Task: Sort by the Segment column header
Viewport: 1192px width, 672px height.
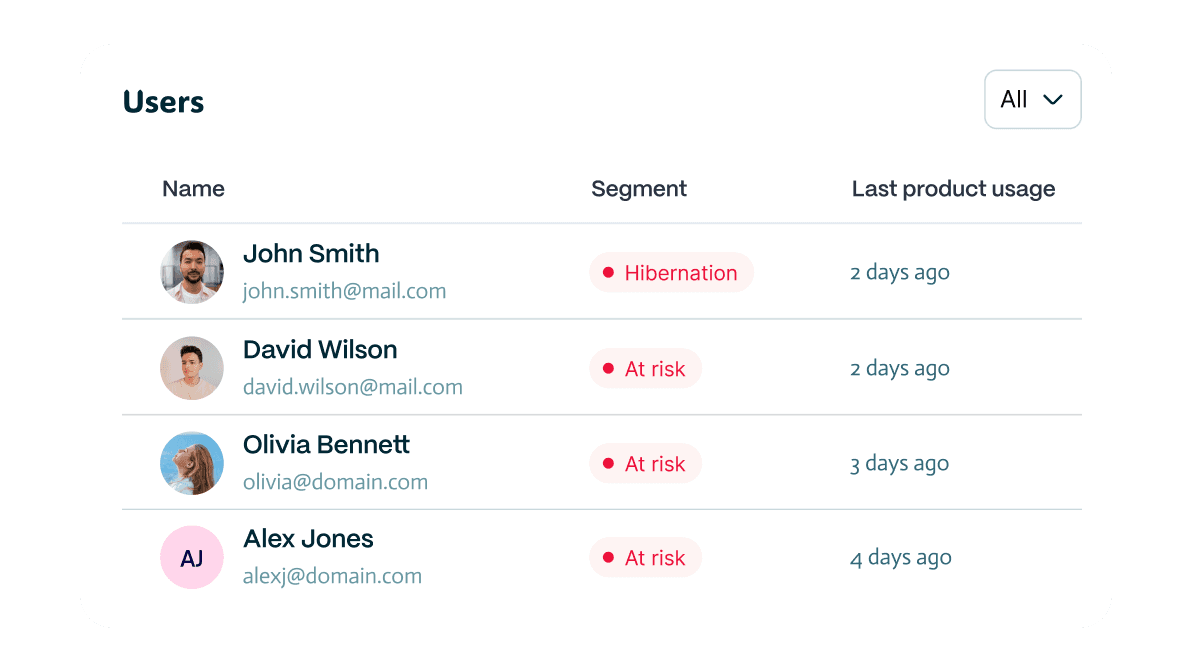Action: pos(639,189)
